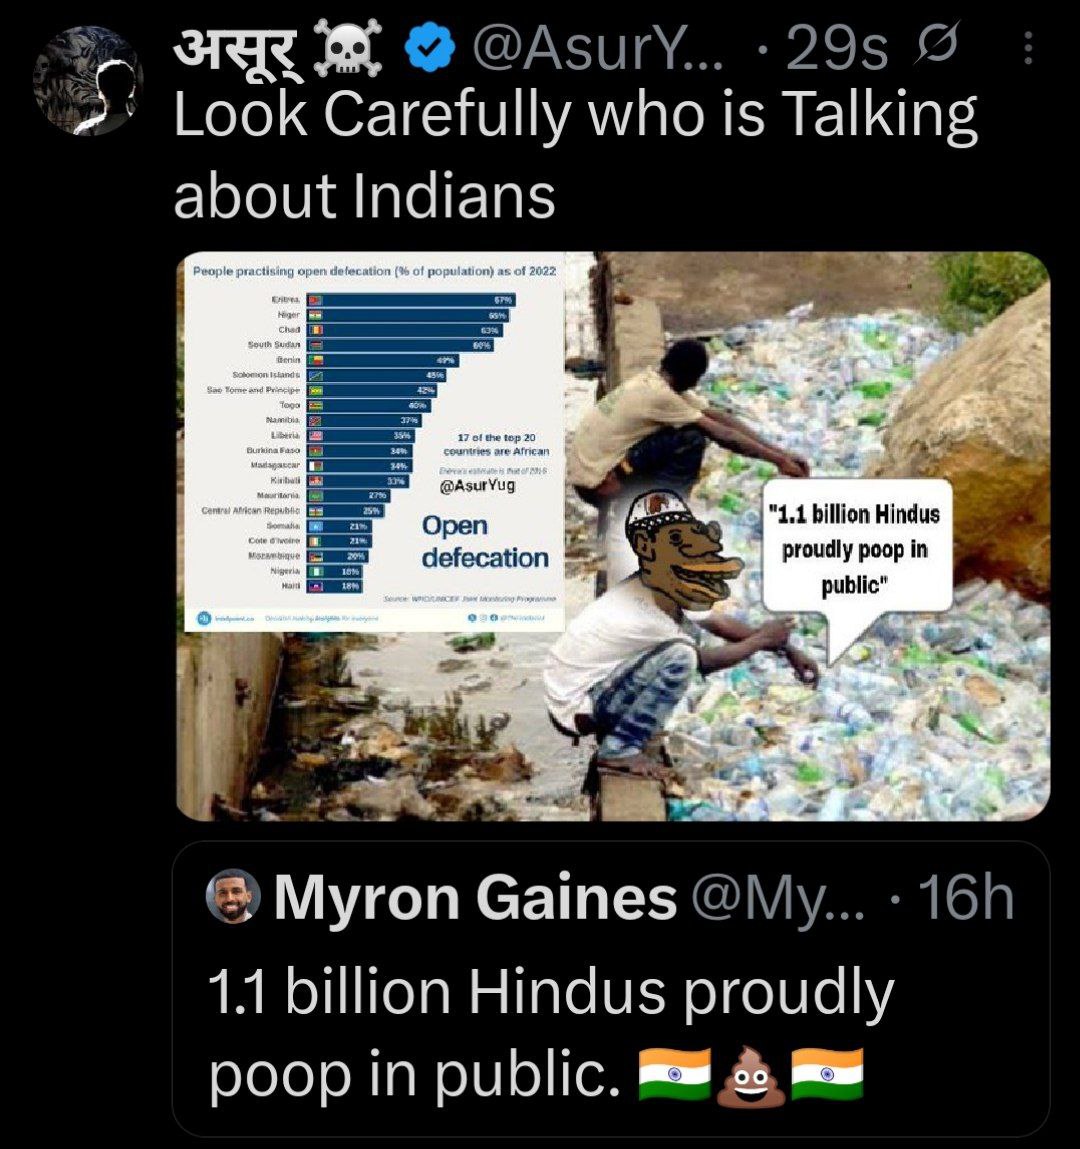1080x1149 pixels.
Task: Click the Myron Gaines name in the quoted tweet
Action: (476, 898)
